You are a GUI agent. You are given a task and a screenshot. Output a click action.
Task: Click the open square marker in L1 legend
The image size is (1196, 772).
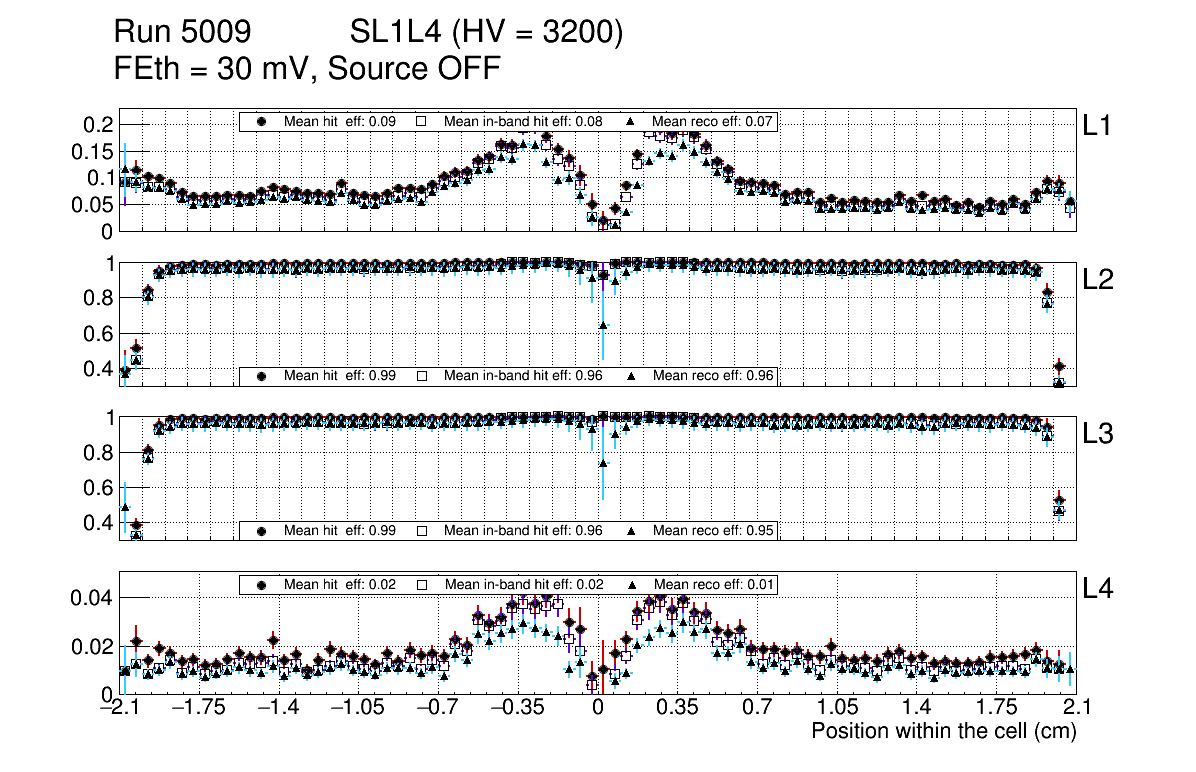pos(421,121)
